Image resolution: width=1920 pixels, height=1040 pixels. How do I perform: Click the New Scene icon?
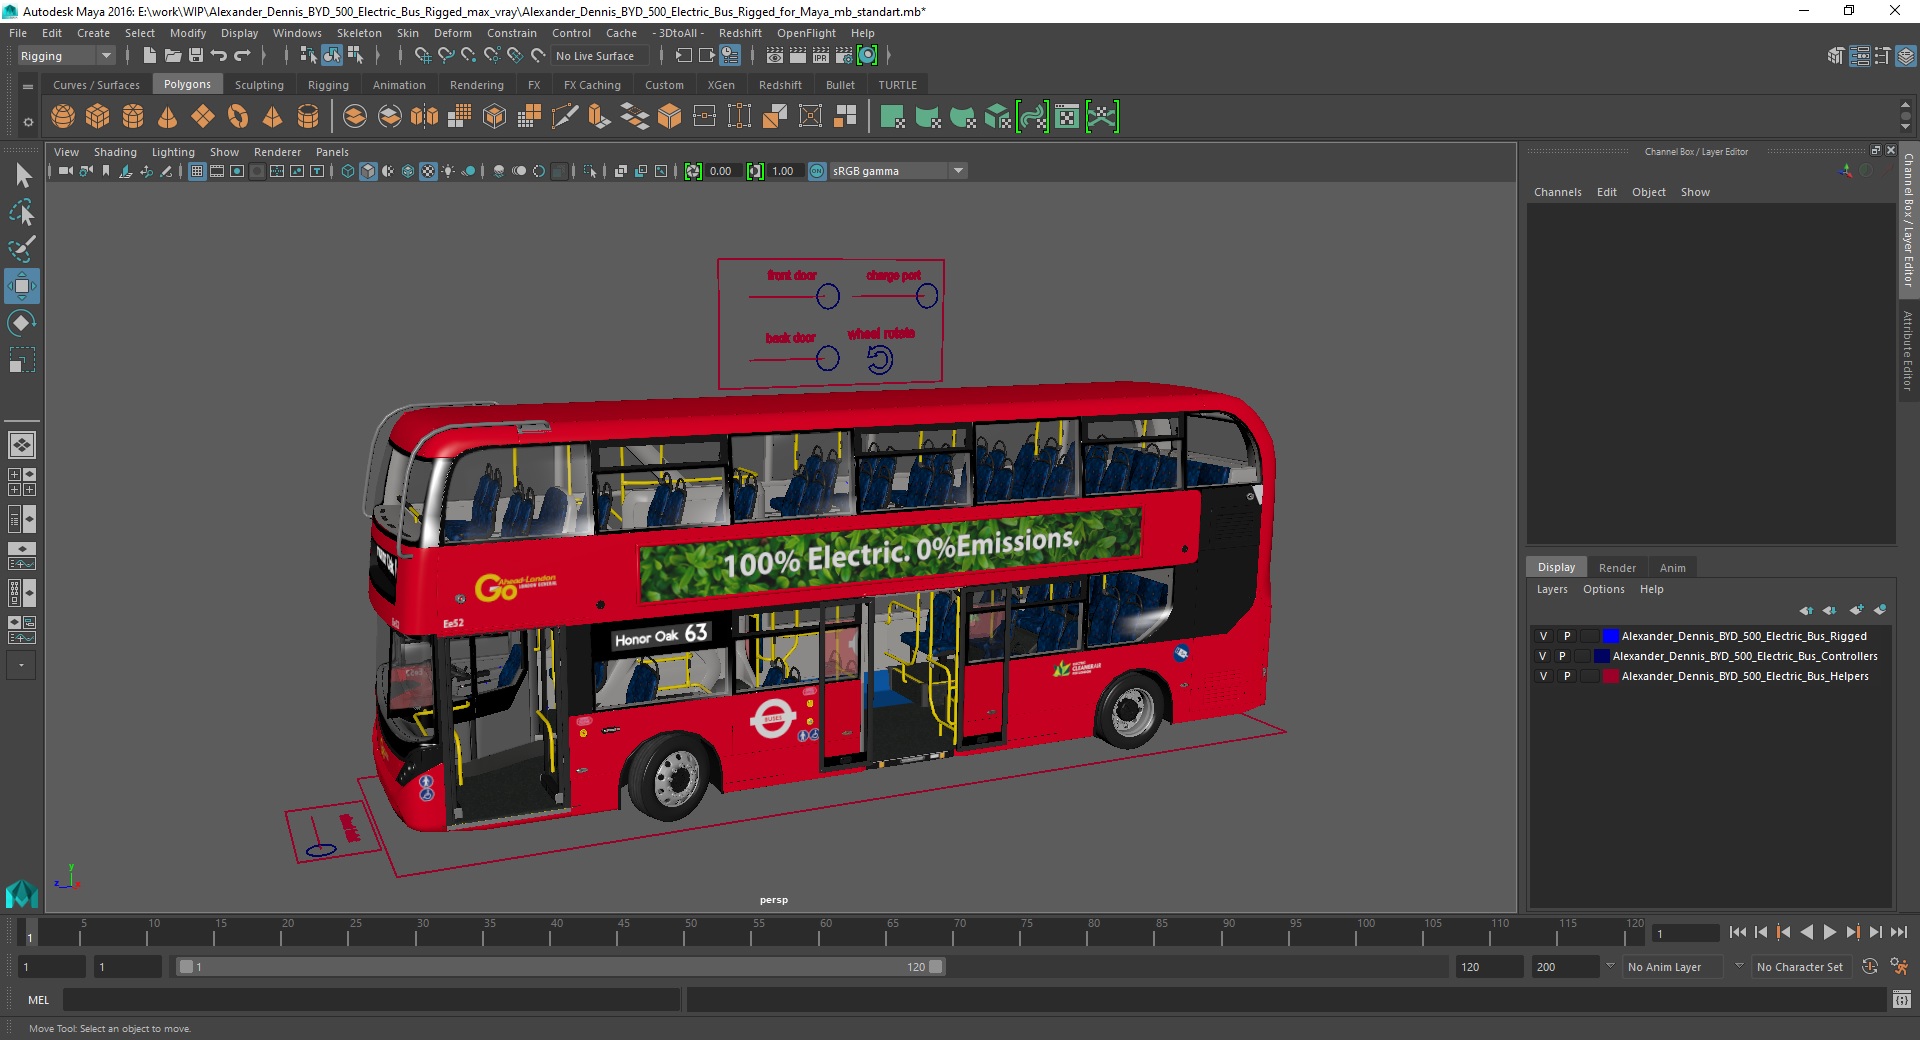click(x=149, y=56)
